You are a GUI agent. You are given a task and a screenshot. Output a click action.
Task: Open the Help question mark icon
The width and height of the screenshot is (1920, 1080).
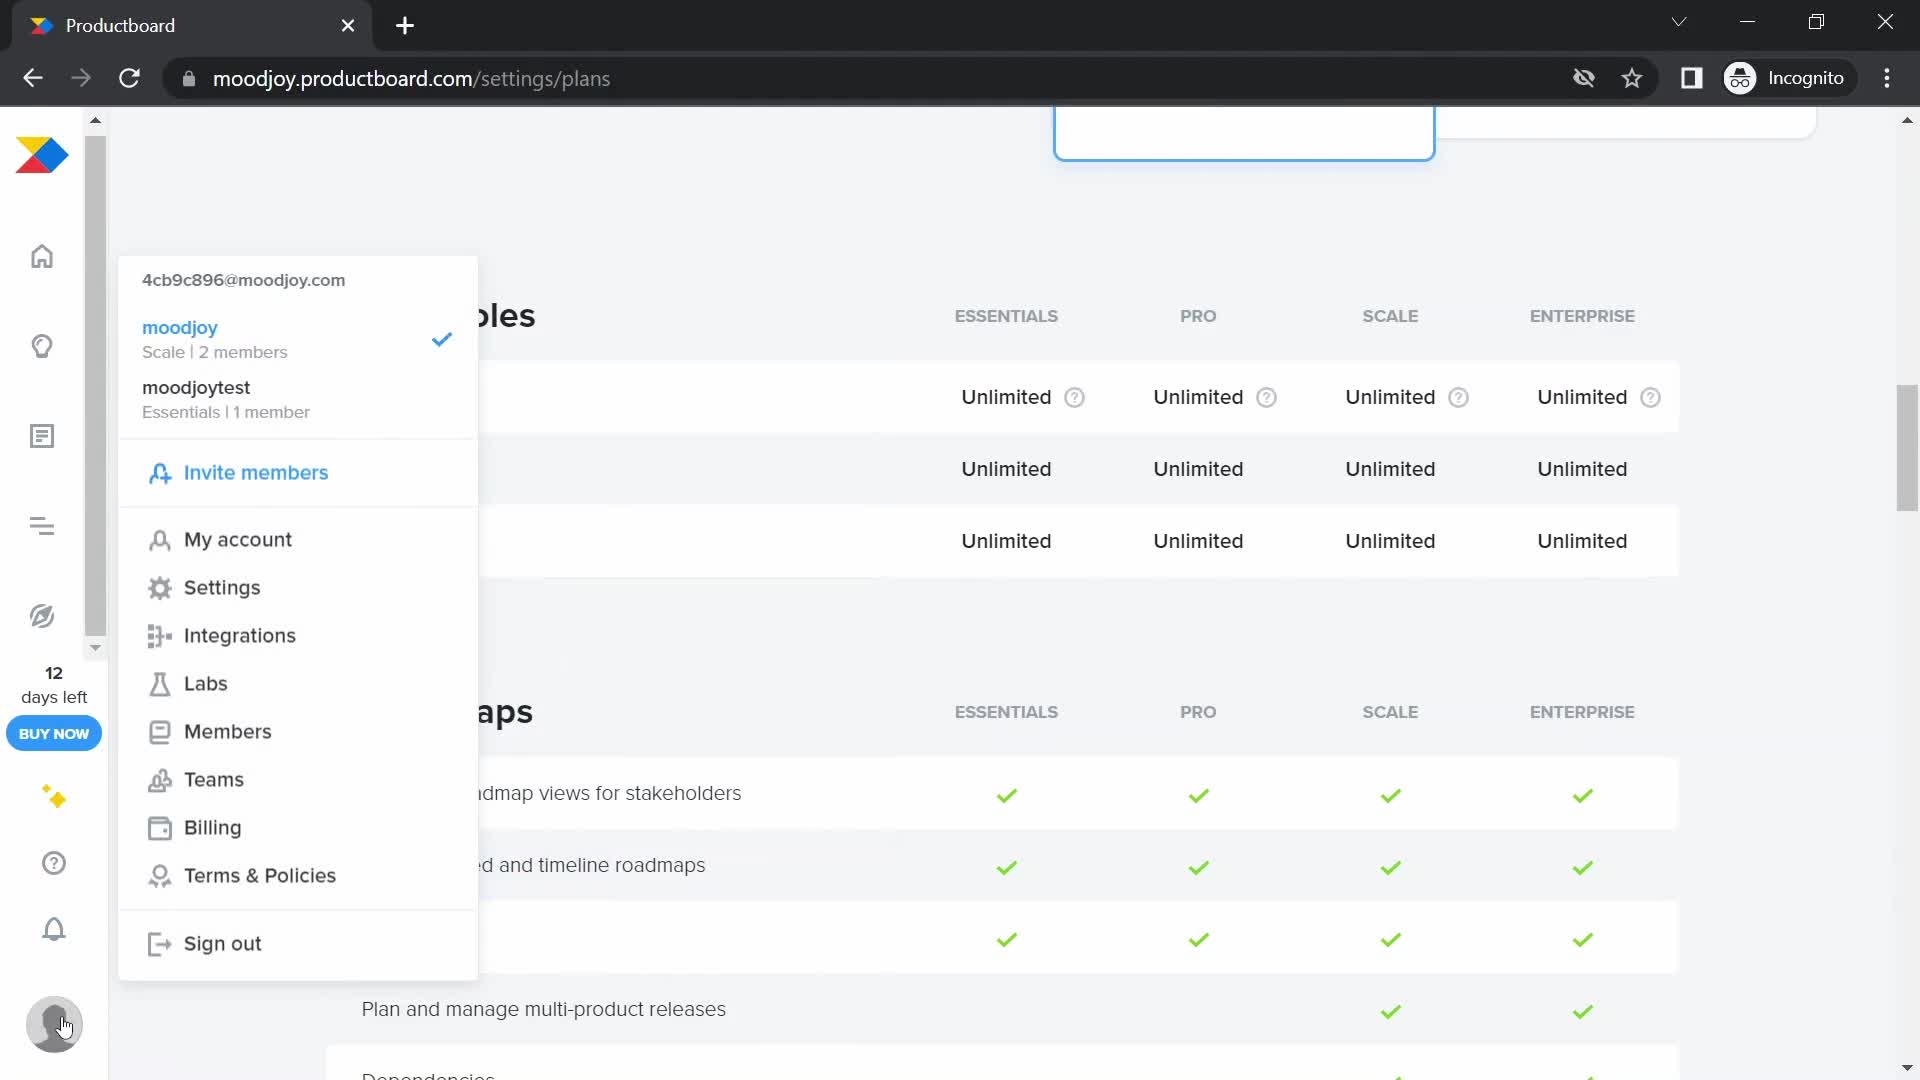point(54,863)
